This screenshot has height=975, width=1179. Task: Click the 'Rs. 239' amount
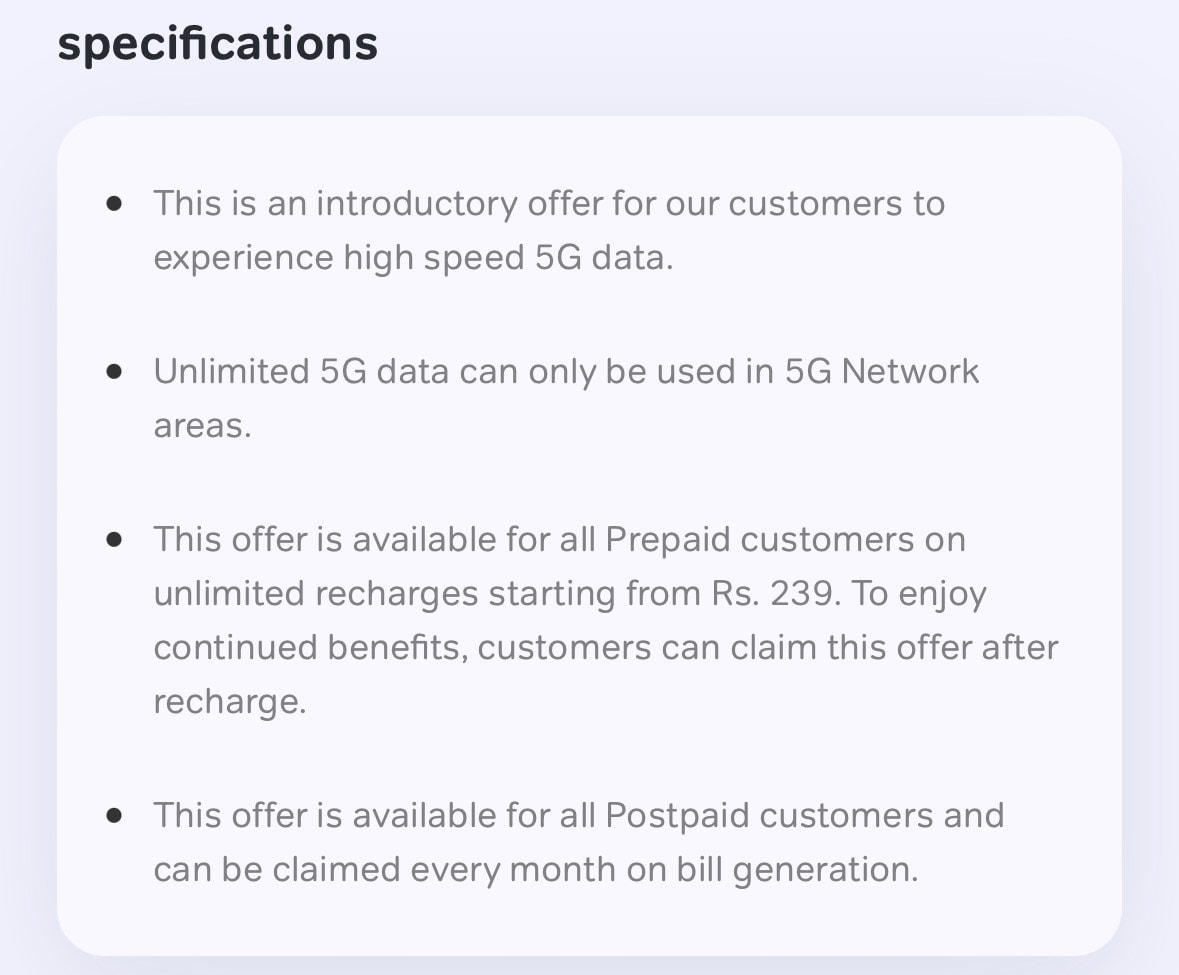[774, 594]
